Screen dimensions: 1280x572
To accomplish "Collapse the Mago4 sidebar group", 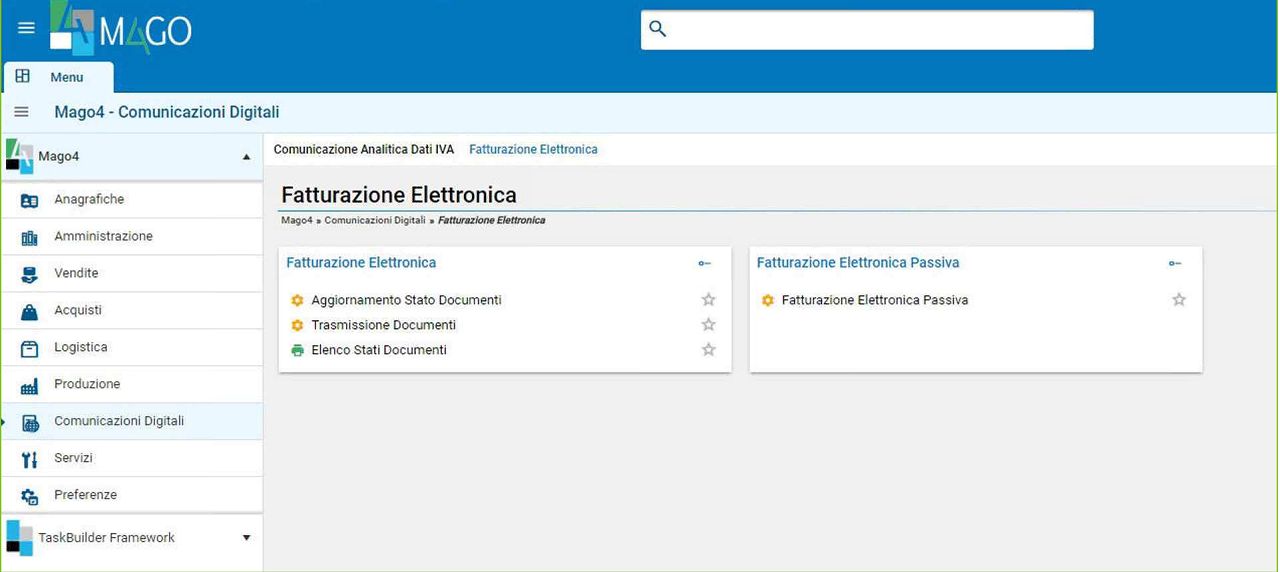I will coord(246,157).
